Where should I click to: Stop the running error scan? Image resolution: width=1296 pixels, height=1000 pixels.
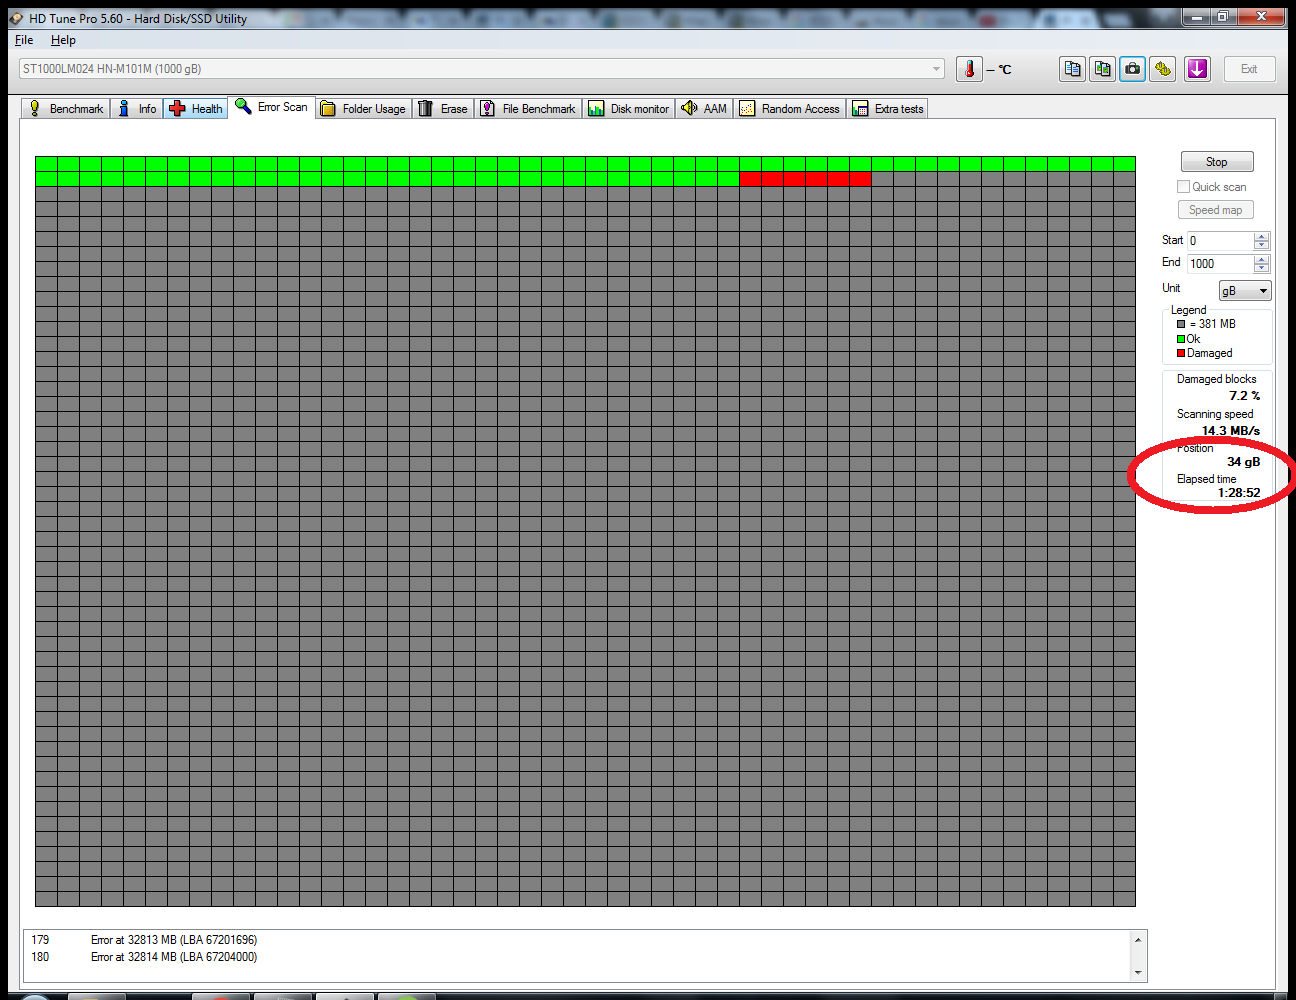pos(1217,162)
